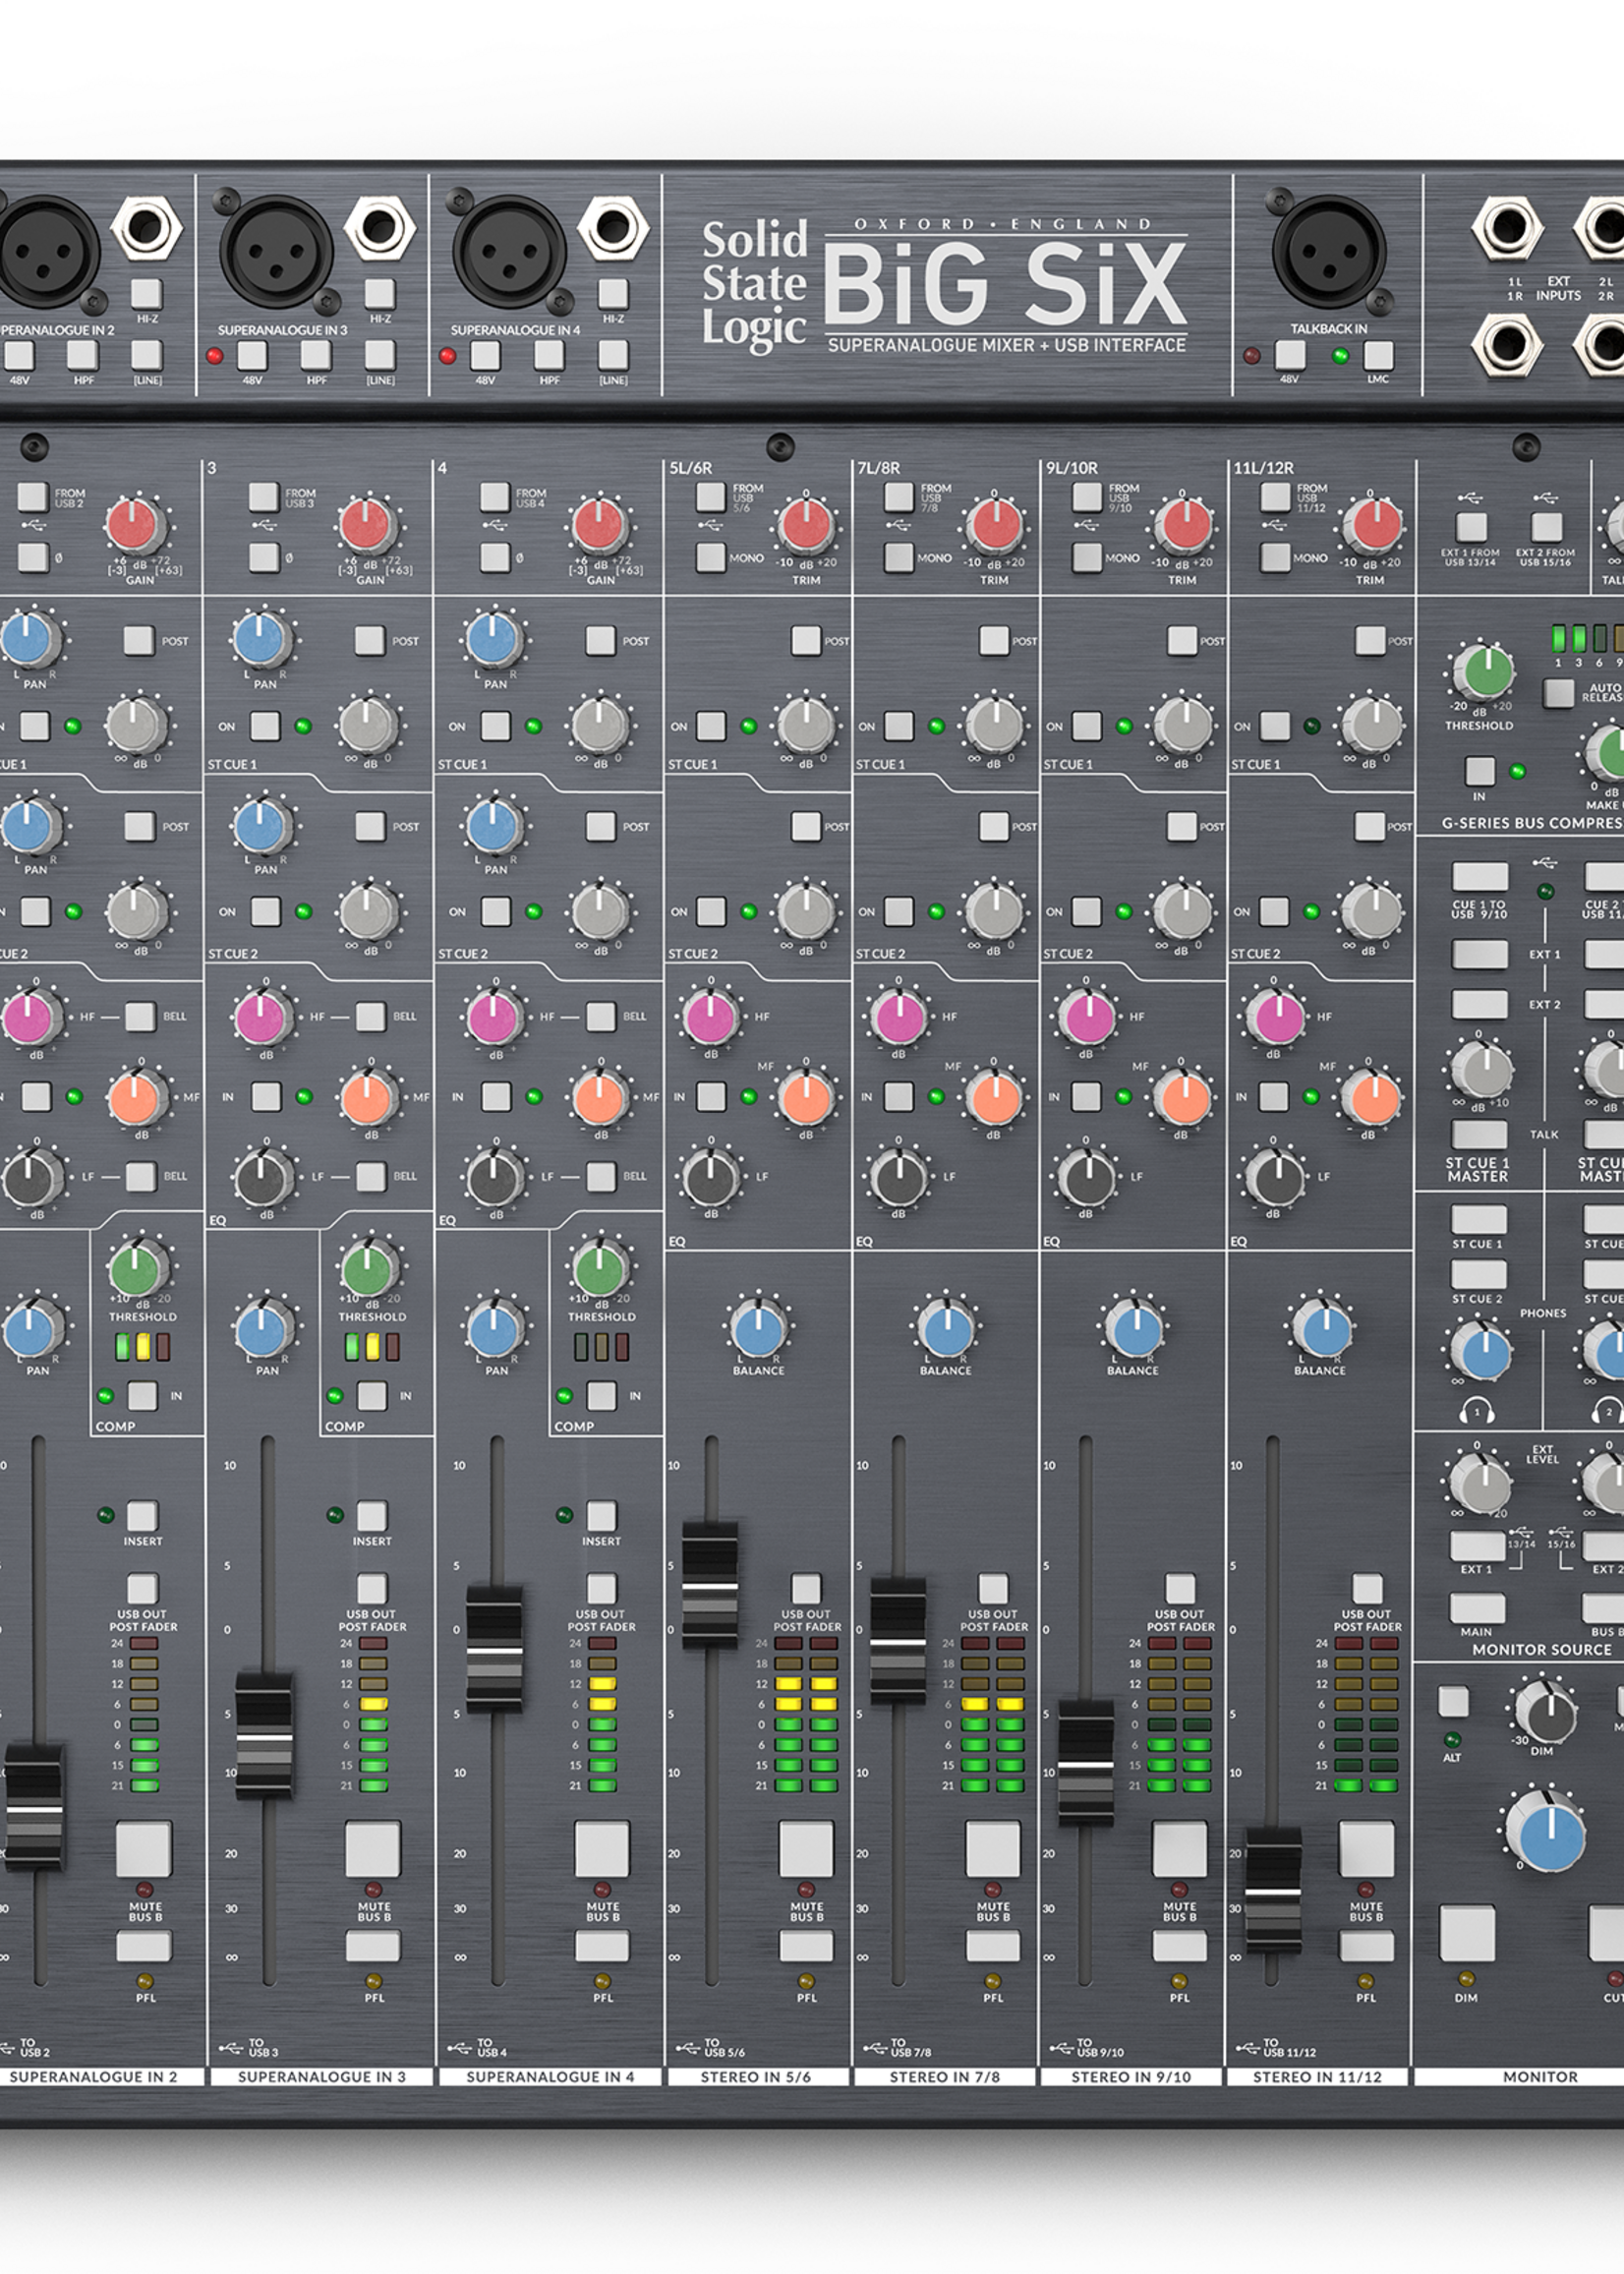Toggle ST CUE 2 POST on channel 11L/12R

tap(1370, 826)
